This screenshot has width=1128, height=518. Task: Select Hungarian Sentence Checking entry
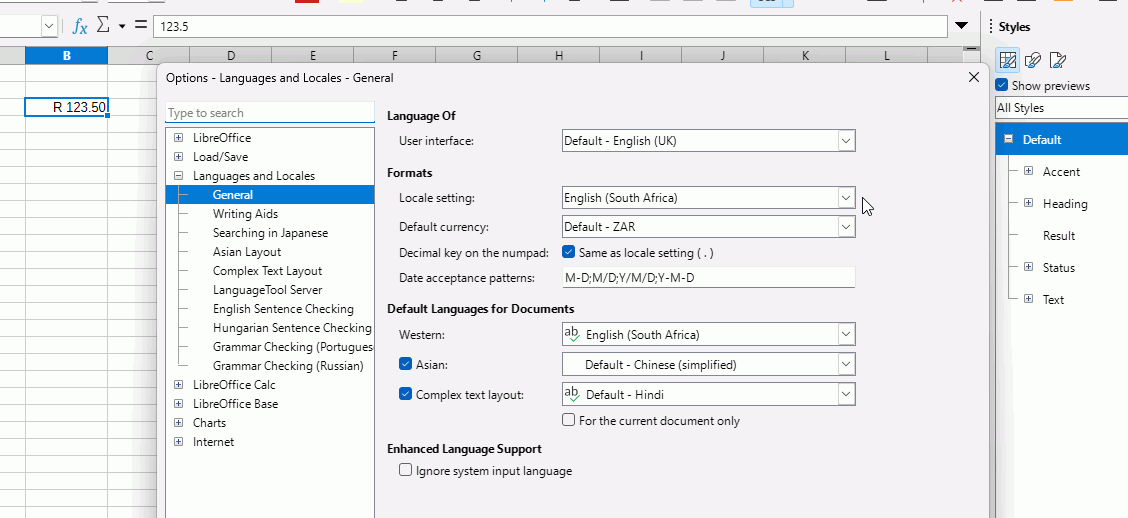coord(292,328)
